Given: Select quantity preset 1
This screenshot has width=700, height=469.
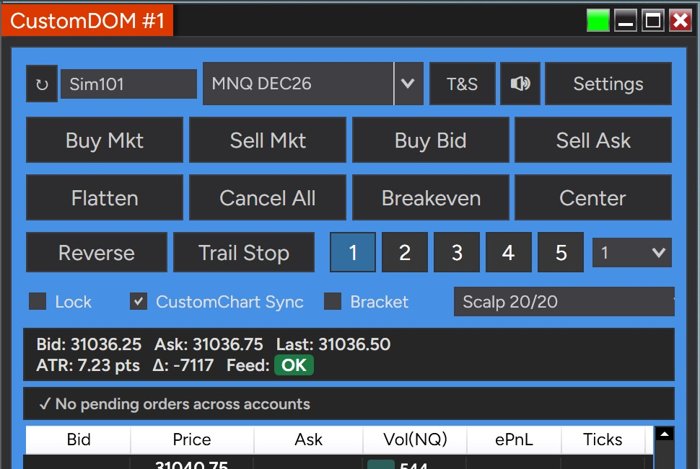Looking at the screenshot, I should coord(353,253).
